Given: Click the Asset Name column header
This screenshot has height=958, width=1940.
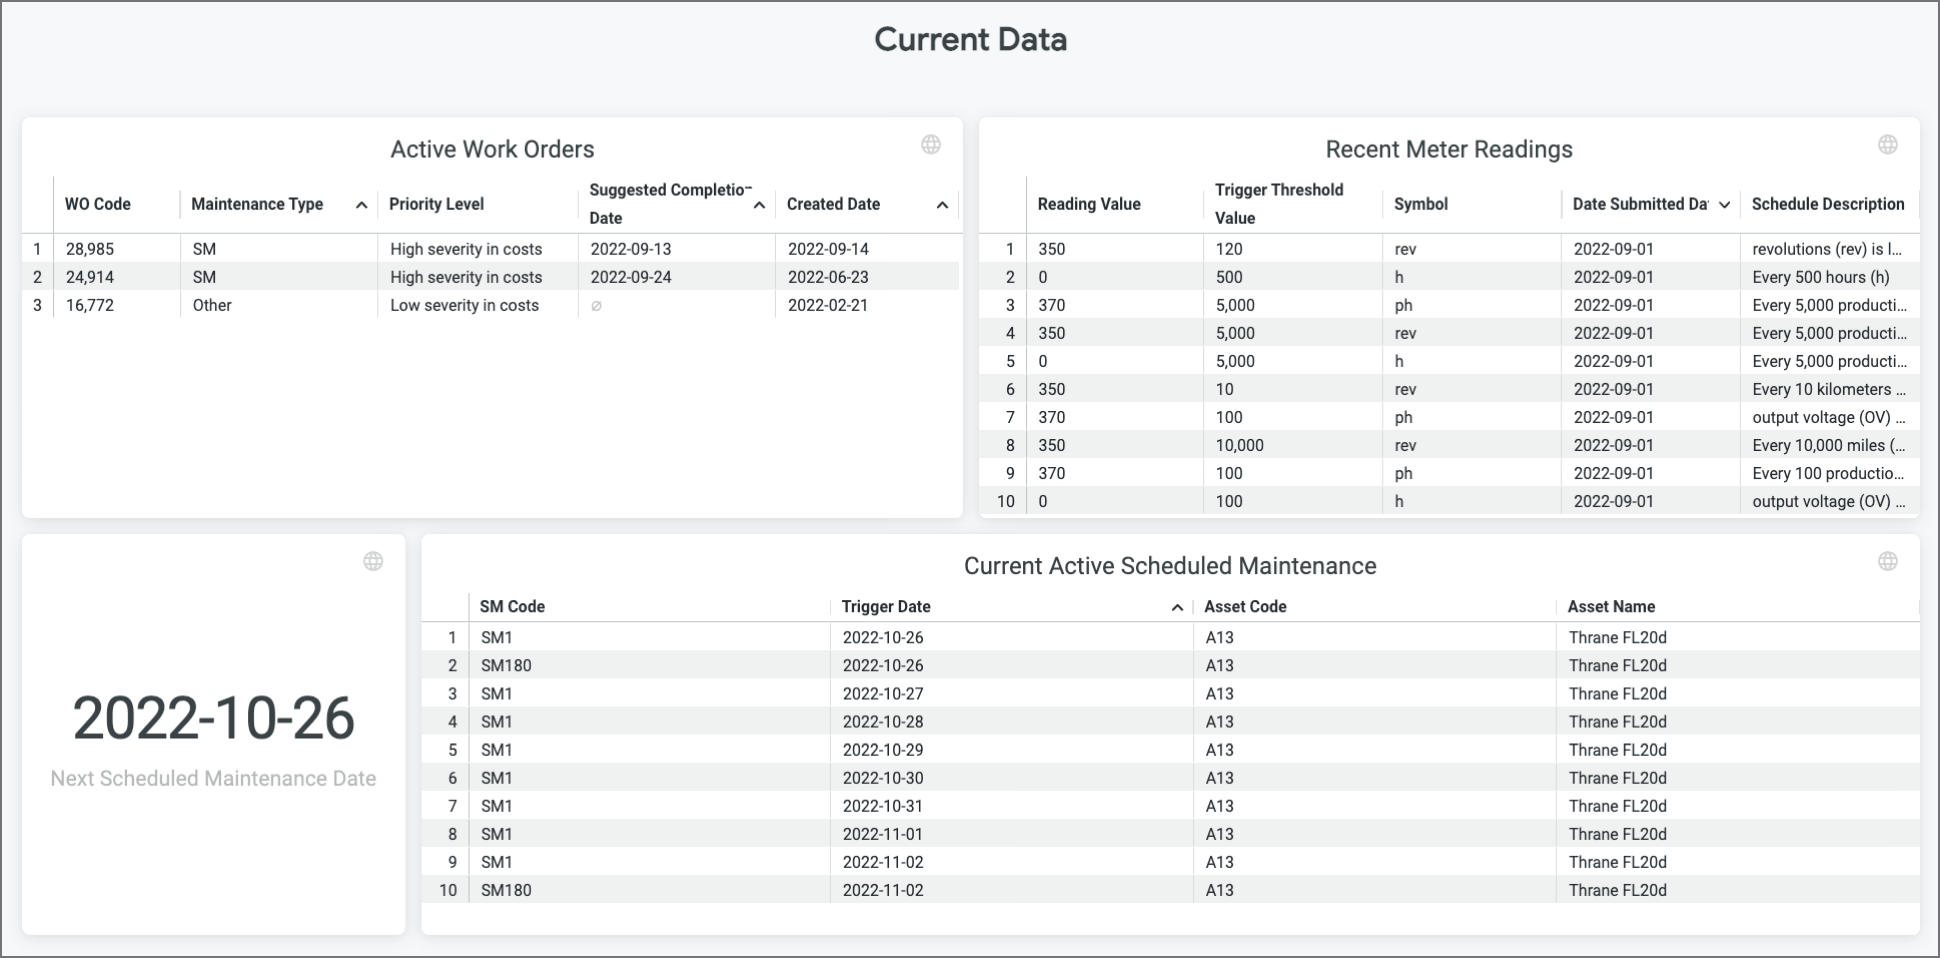Looking at the screenshot, I should pos(1611,606).
